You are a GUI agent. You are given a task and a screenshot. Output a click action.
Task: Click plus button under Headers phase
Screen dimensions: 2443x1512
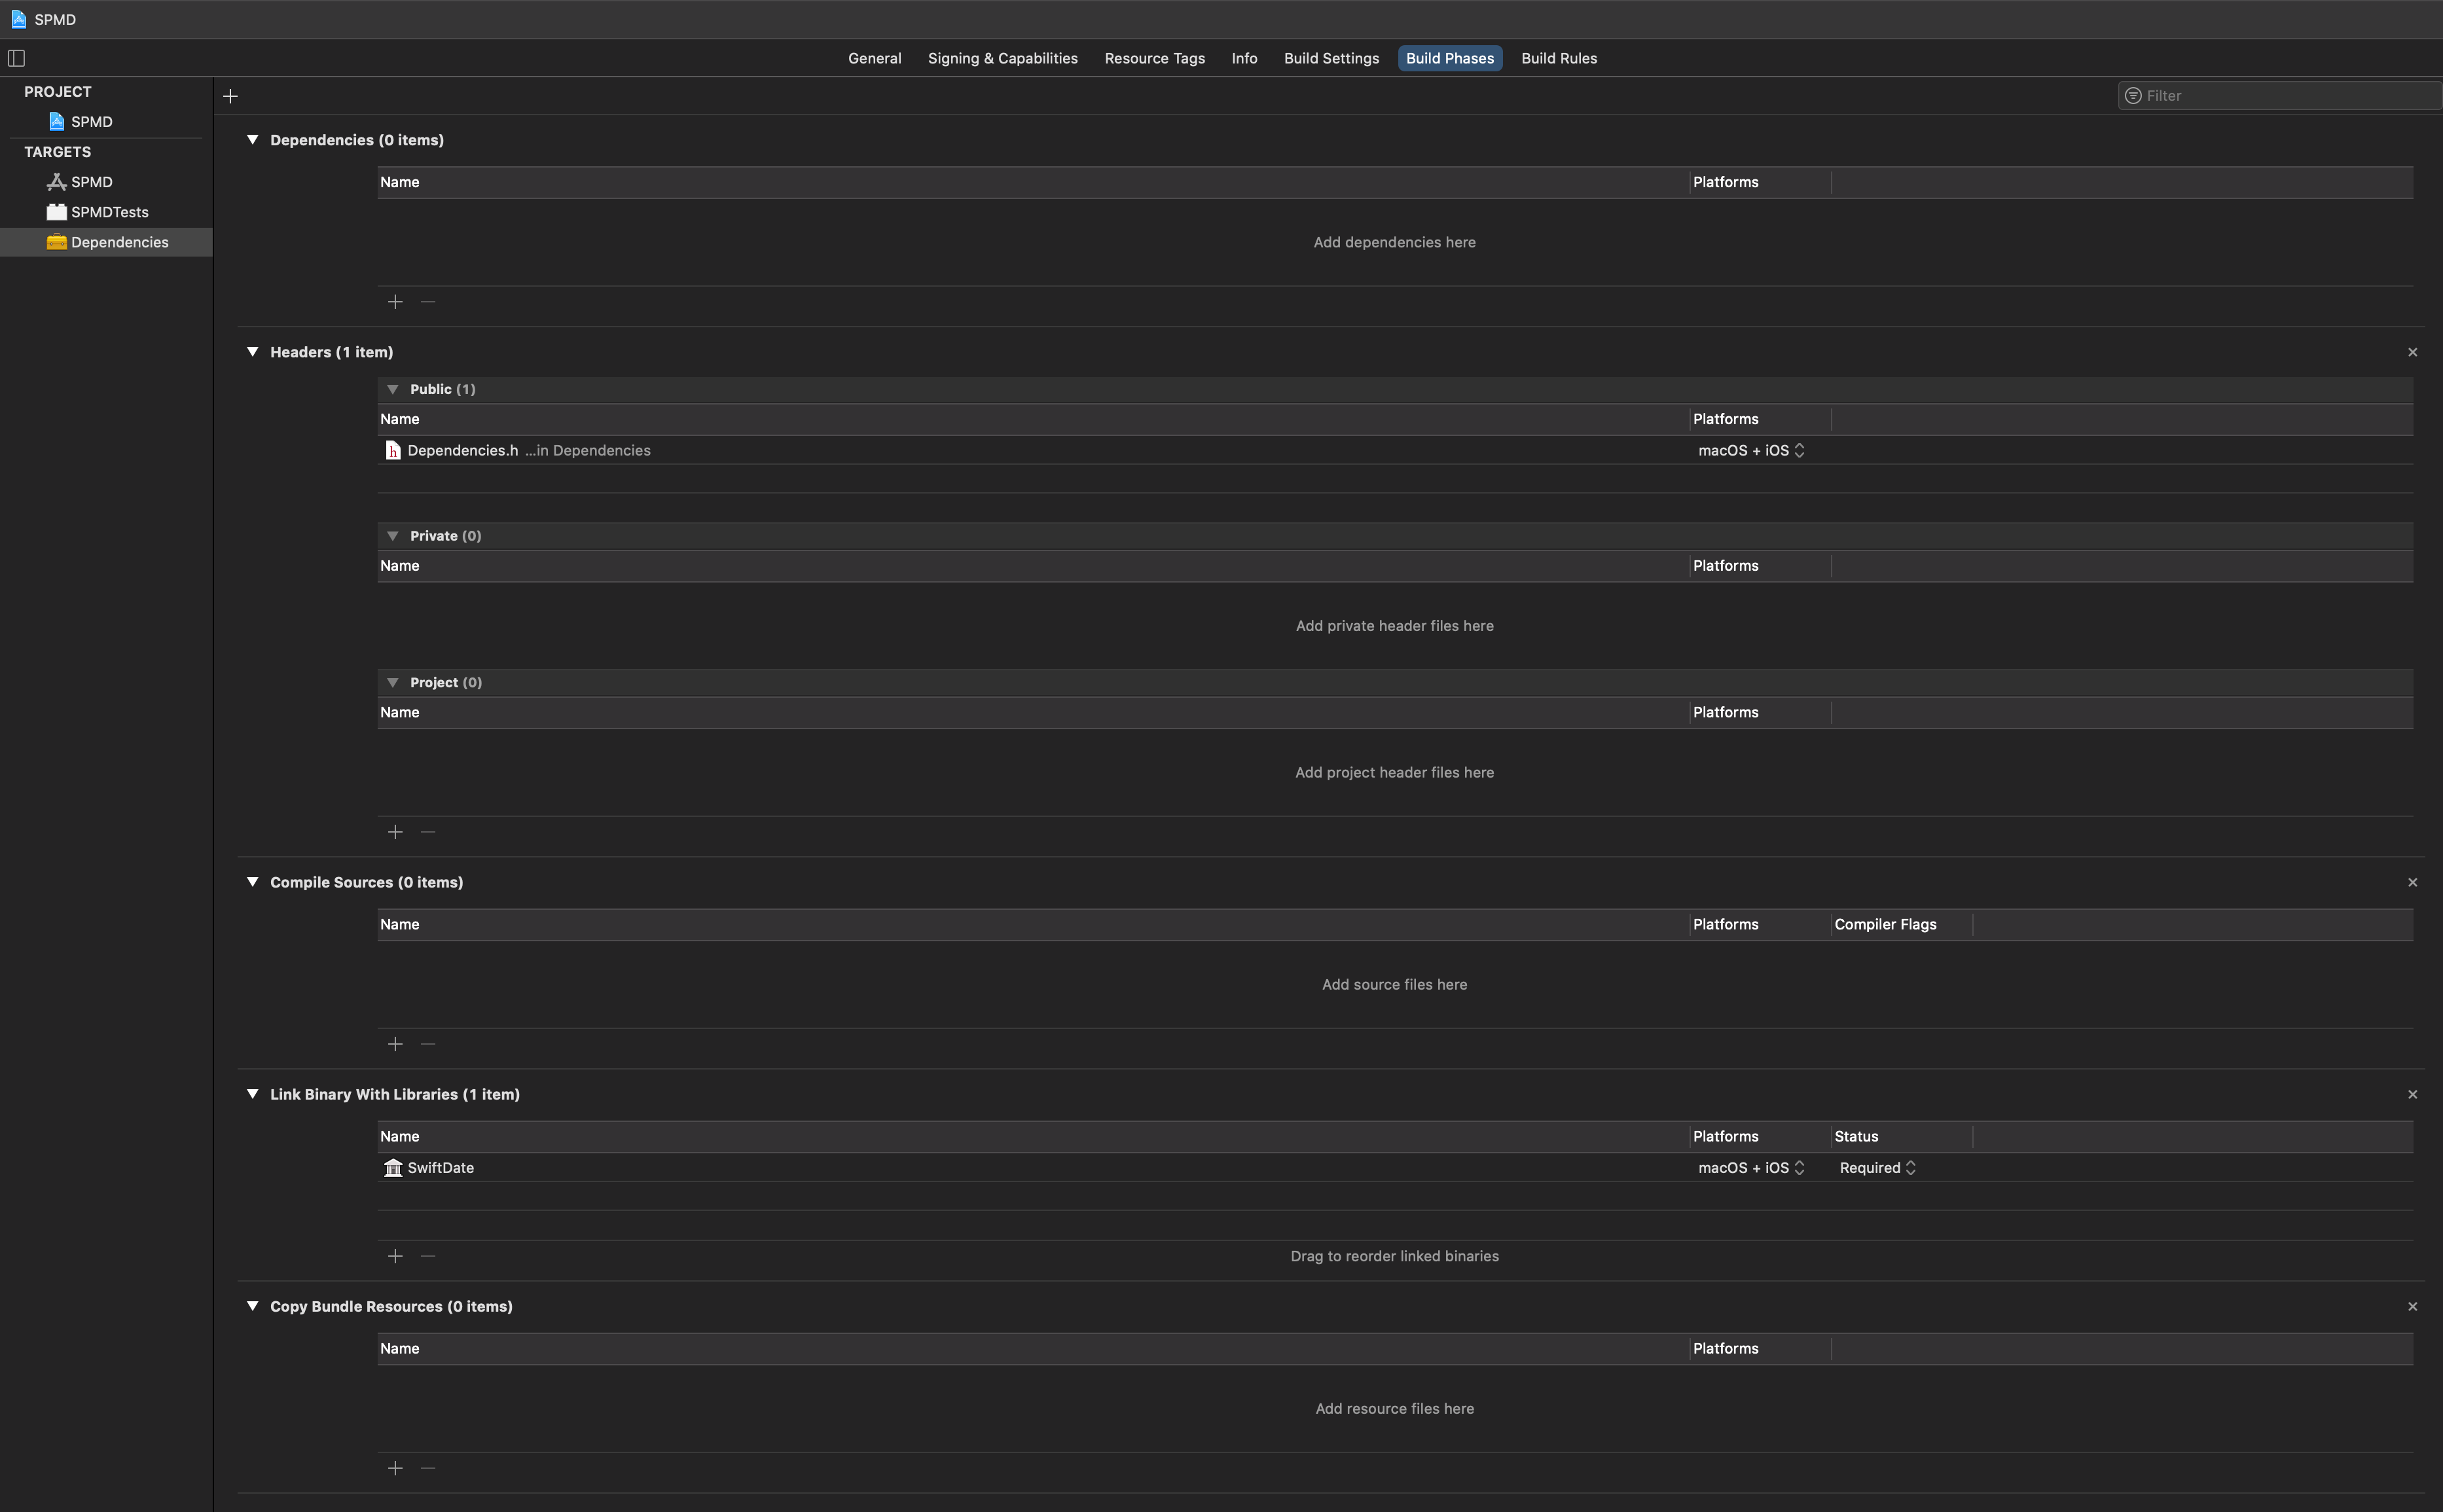[395, 832]
